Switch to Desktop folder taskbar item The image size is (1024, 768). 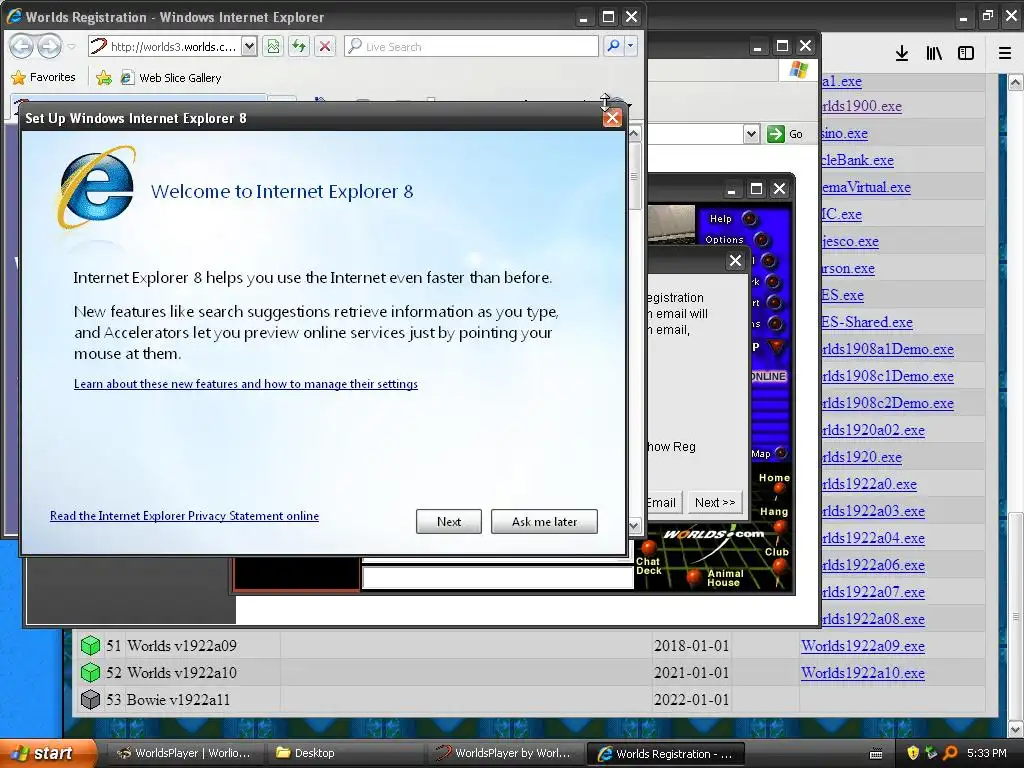coord(346,753)
